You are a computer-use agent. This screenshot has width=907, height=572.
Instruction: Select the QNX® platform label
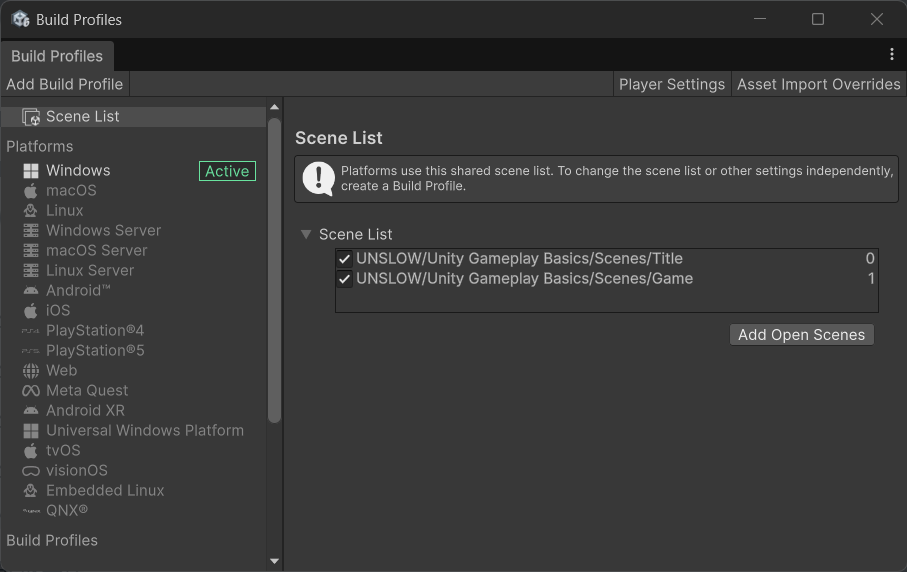[x=67, y=511]
